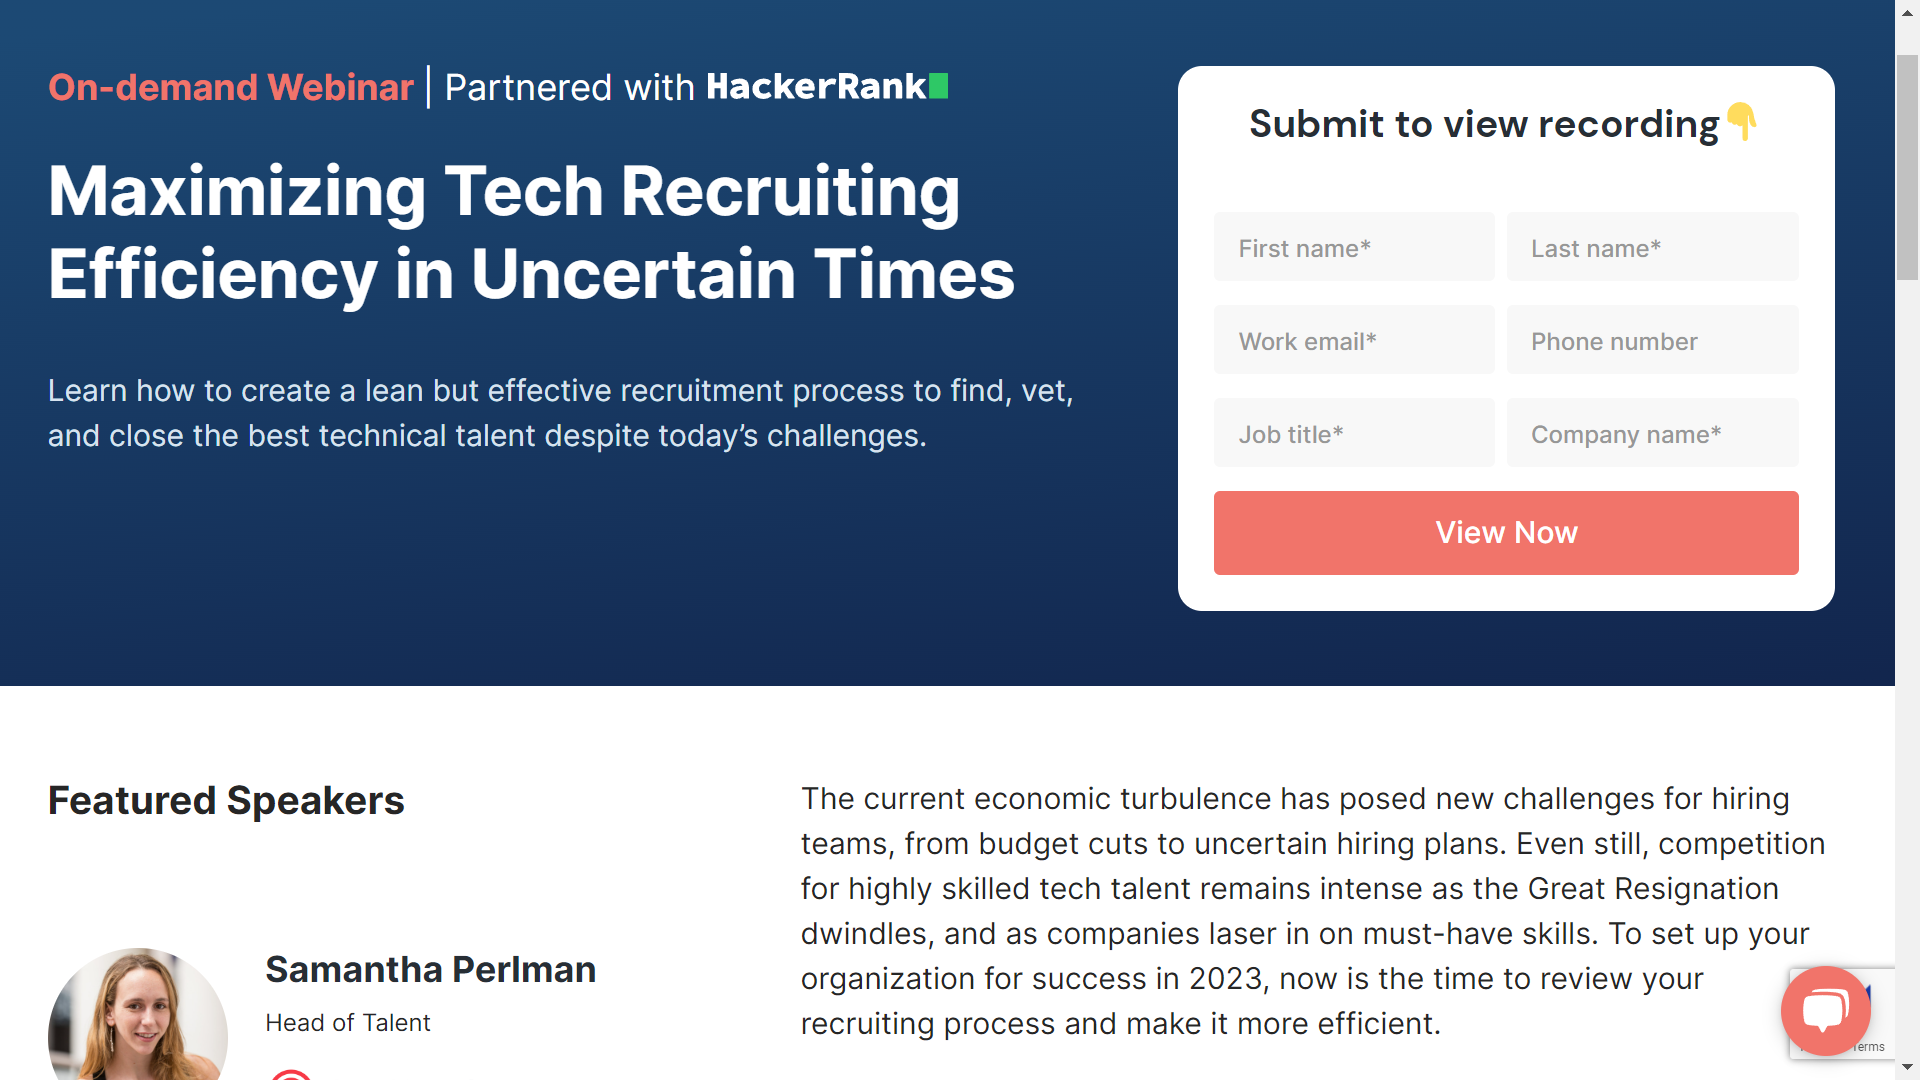Click the Company name input field
The width and height of the screenshot is (1920, 1080).
click(x=1652, y=434)
